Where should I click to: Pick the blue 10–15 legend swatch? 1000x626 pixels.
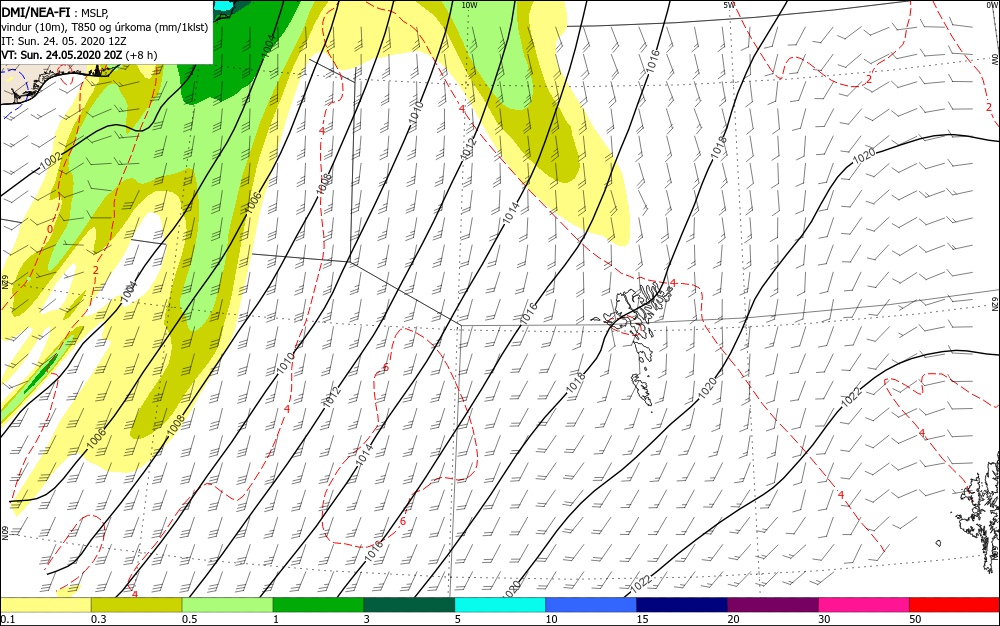click(591, 605)
